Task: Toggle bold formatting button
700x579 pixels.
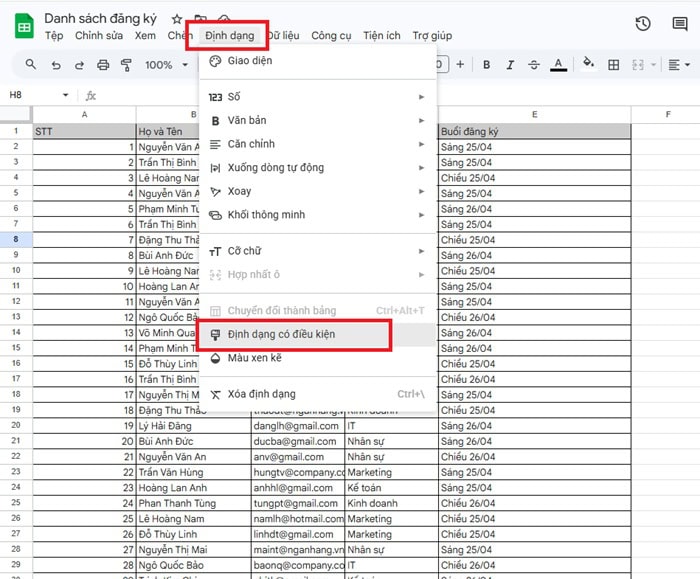Action: coord(486,65)
